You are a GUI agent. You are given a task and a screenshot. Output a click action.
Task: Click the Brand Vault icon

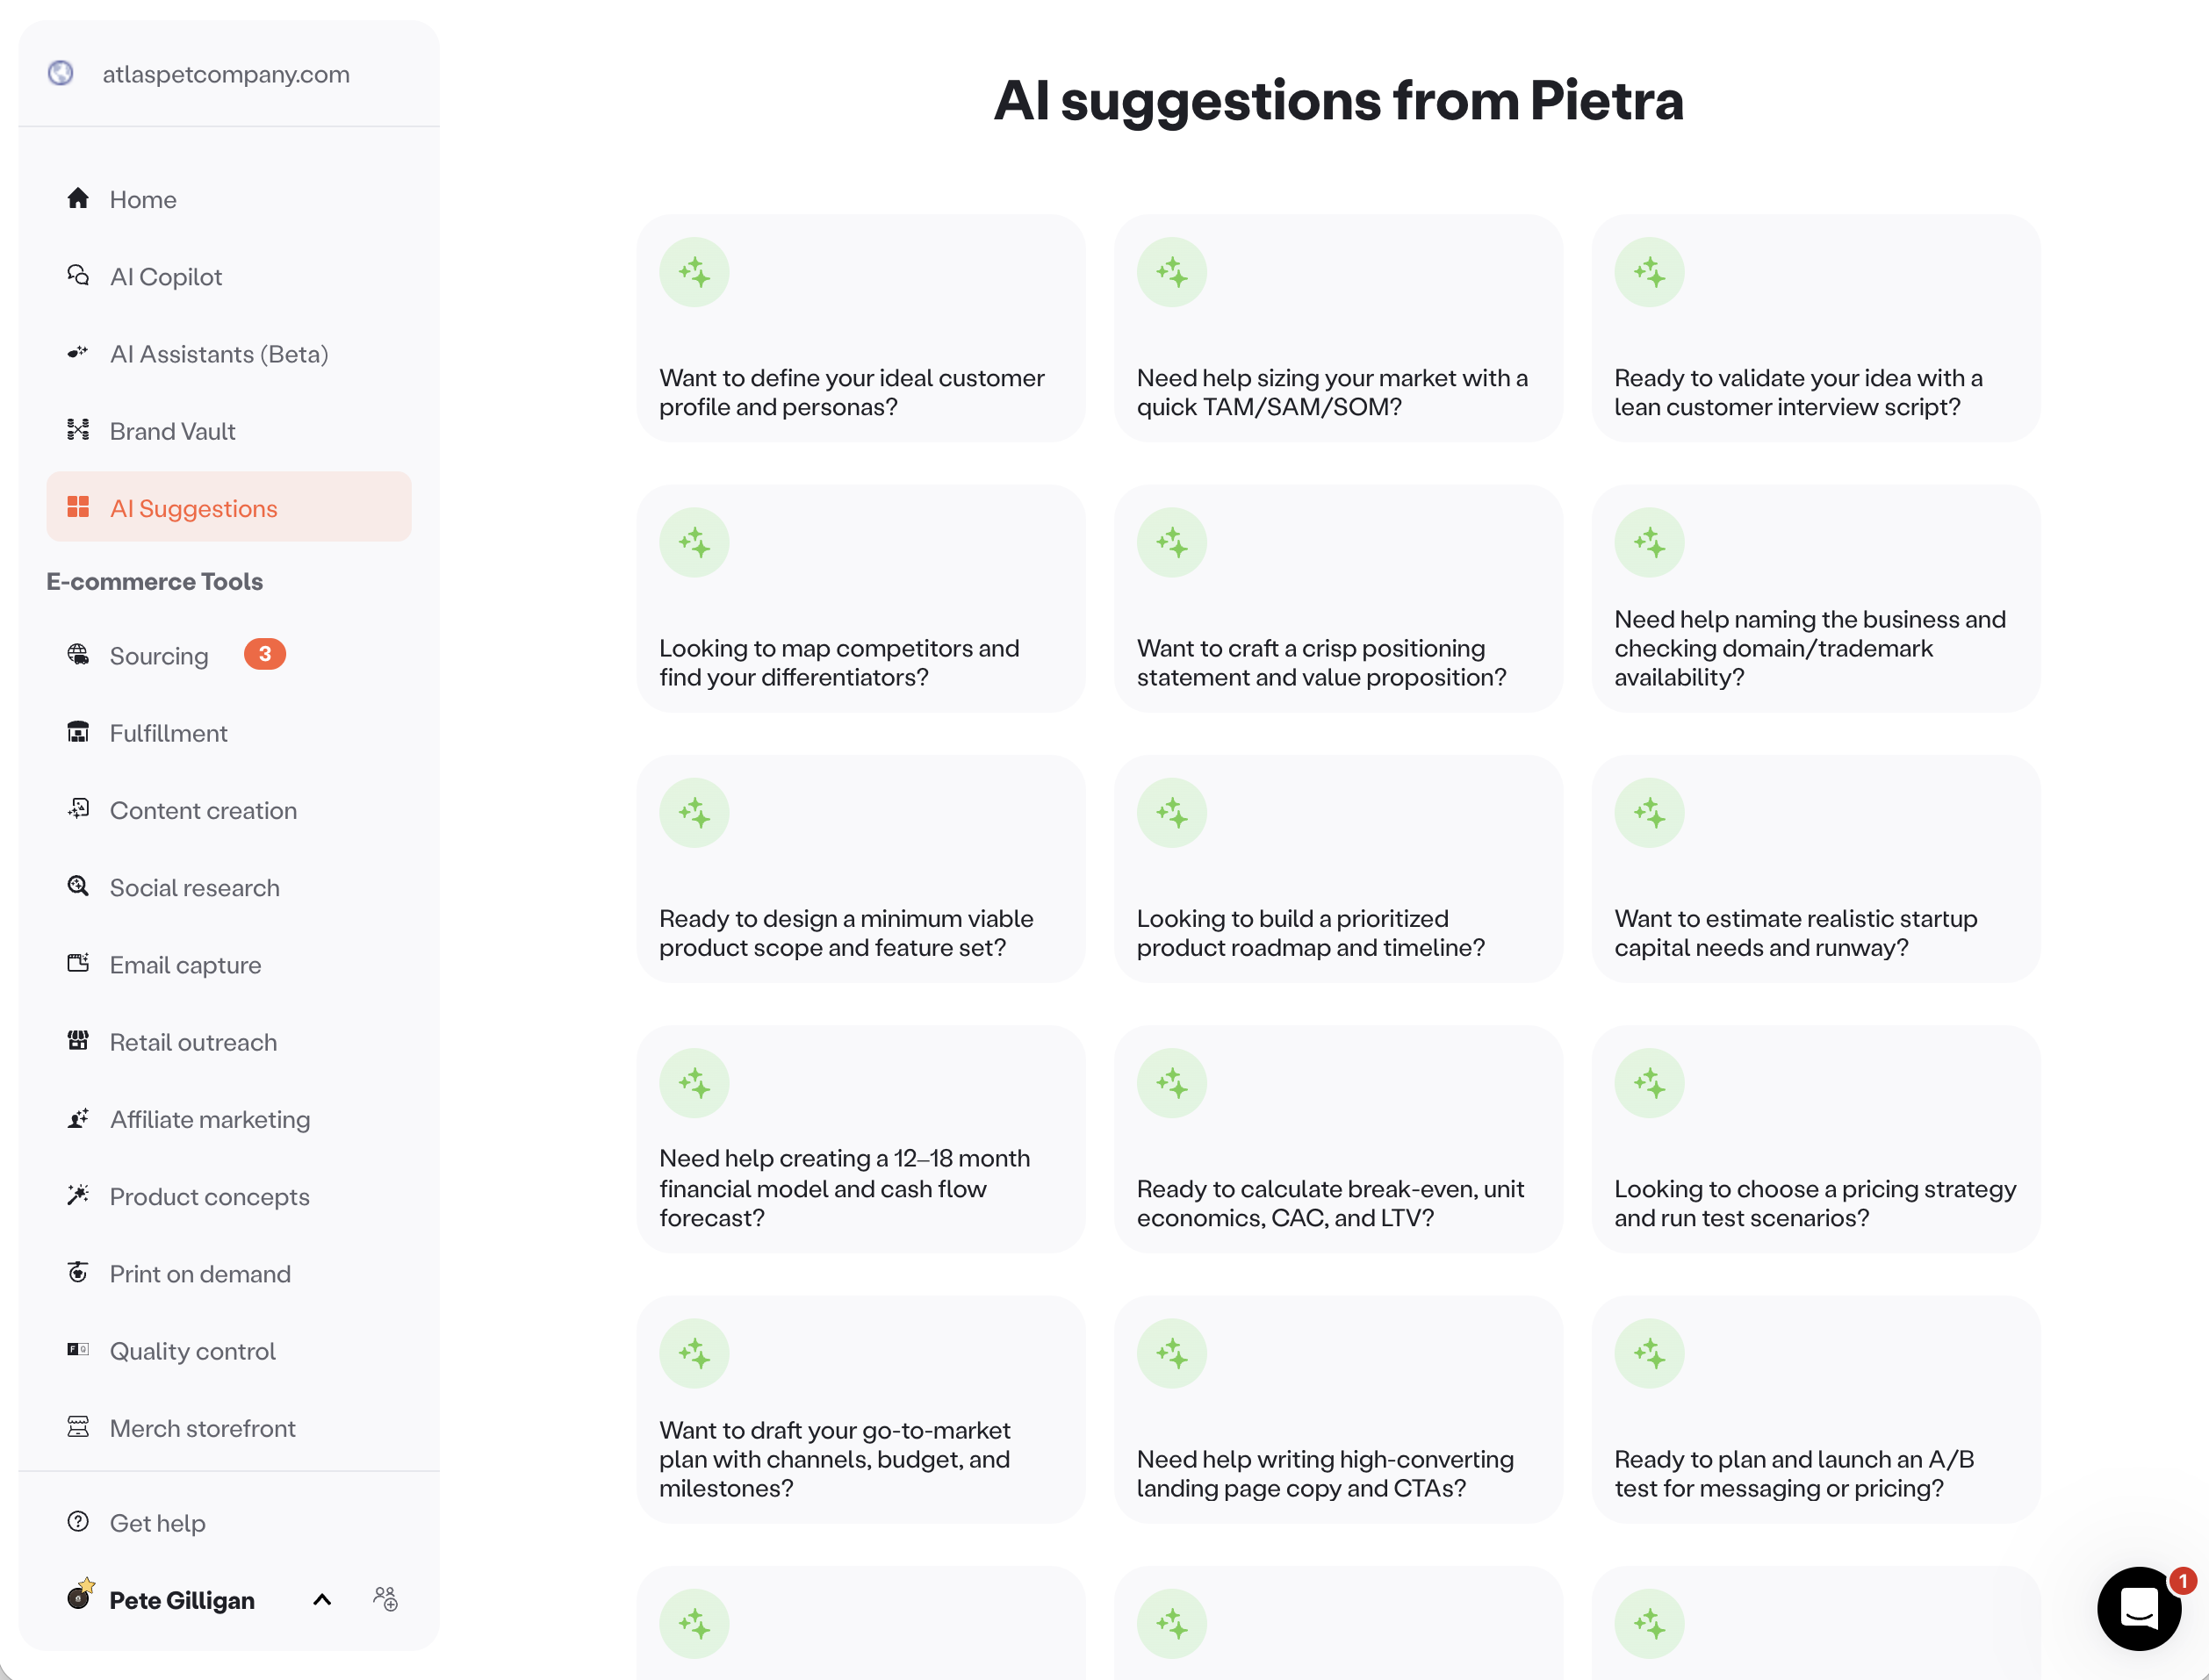tap(78, 431)
